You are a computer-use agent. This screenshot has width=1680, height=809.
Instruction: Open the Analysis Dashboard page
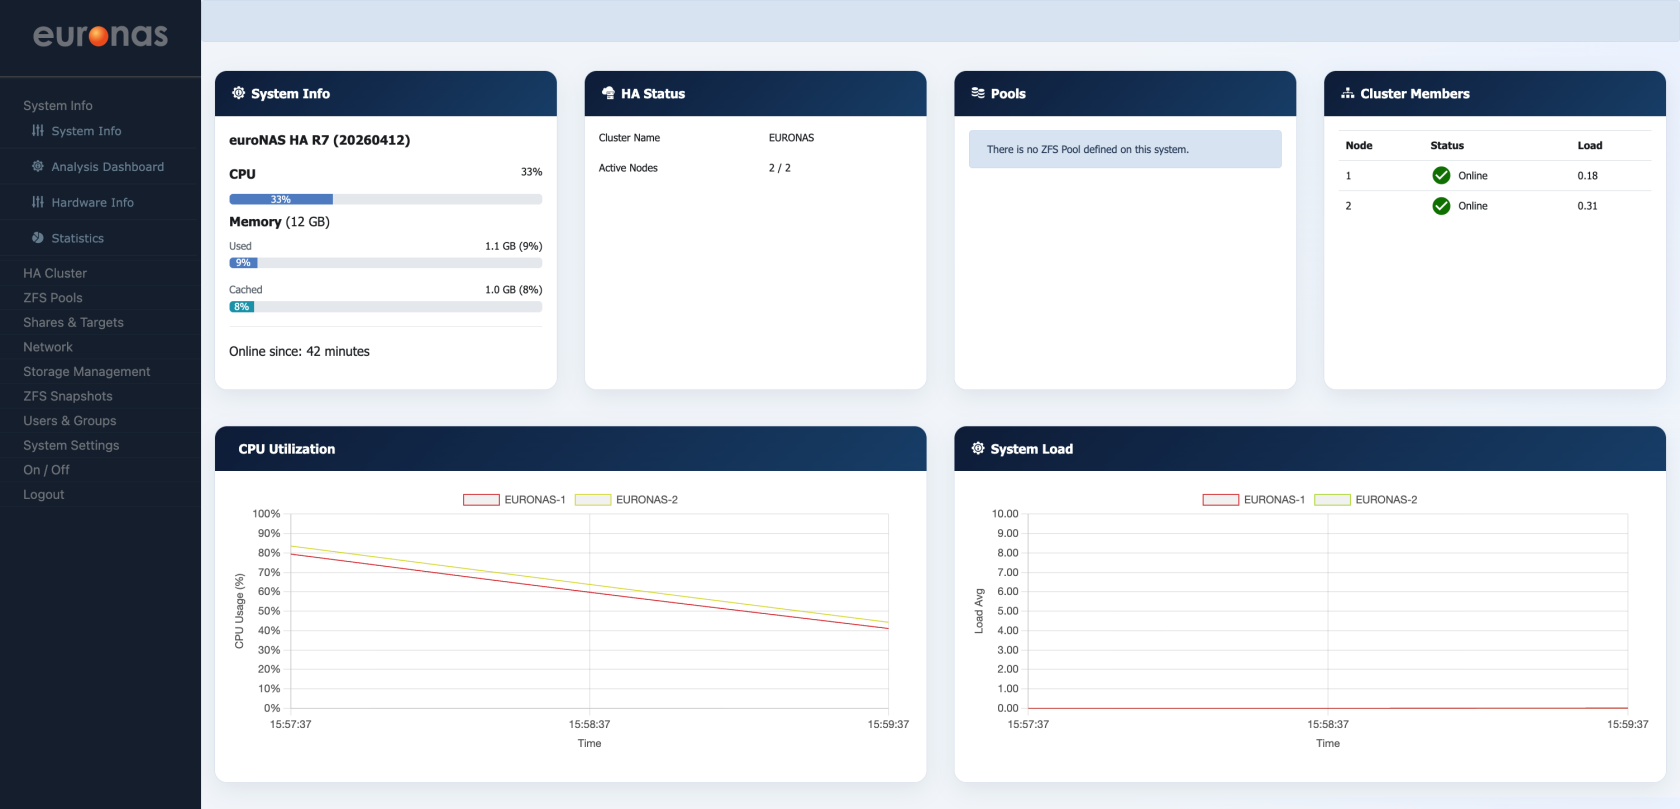(x=108, y=167)
